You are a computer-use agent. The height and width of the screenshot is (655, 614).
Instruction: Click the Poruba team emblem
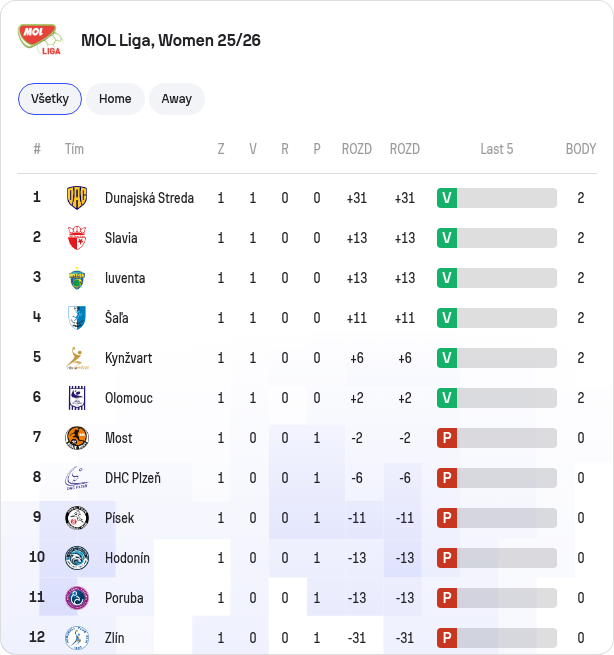pyautogui.click(x=77, y=598)
